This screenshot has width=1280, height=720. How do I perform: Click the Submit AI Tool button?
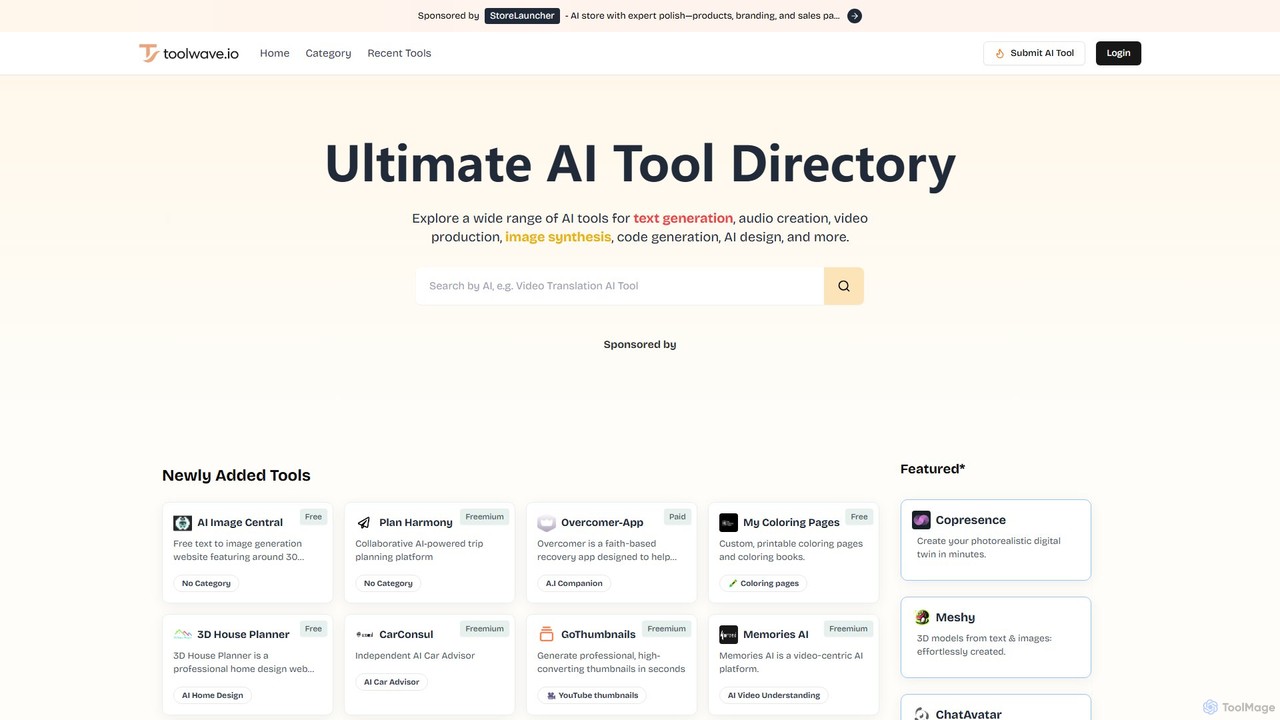(x=1034, y=53)
